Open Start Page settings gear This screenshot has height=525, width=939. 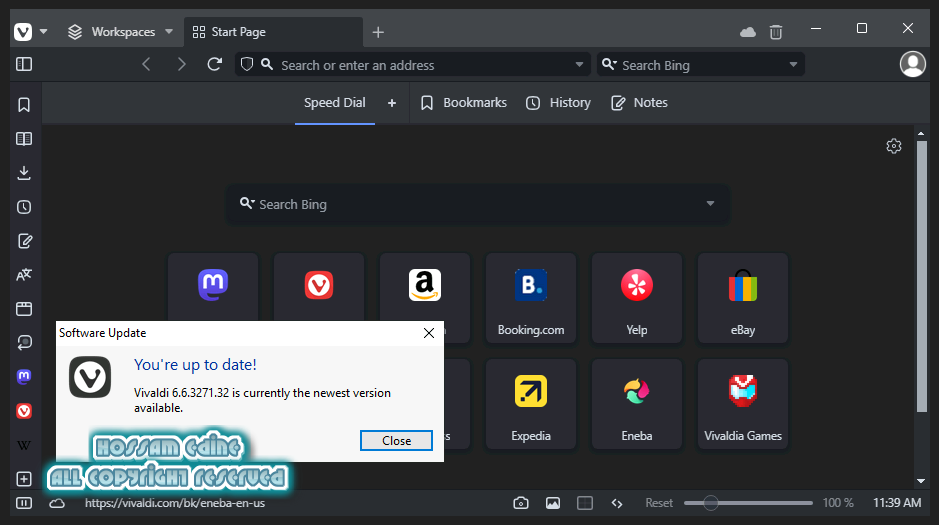(x=893, y=146)
